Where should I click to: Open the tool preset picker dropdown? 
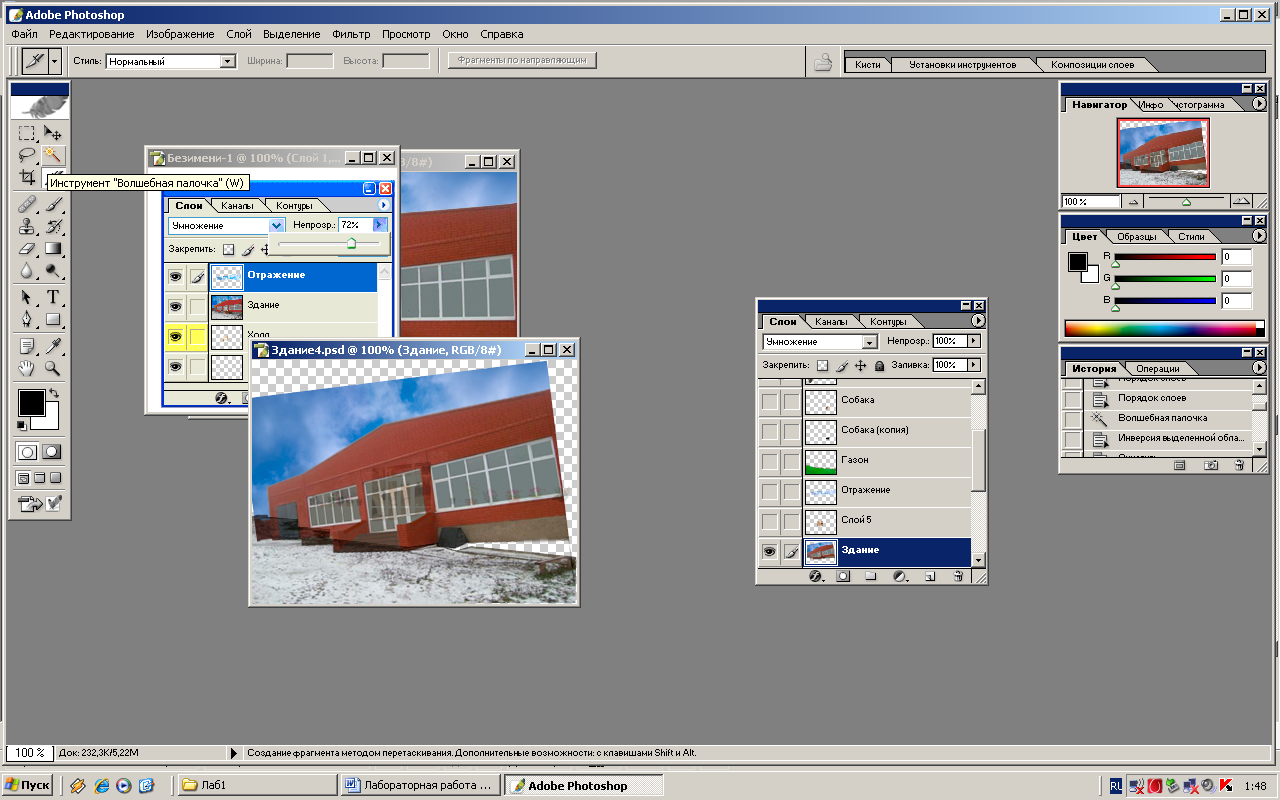(x=54, y=61)
